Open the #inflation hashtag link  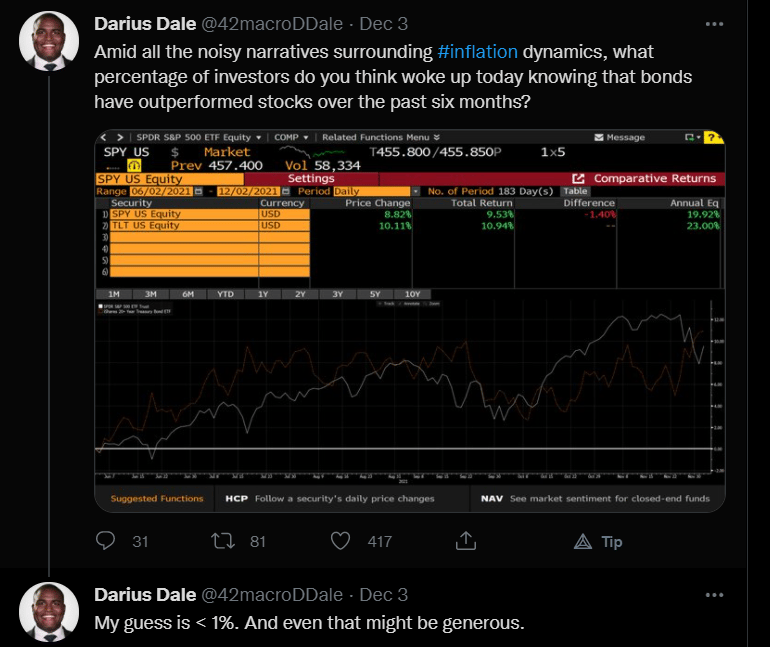point(477,52)
